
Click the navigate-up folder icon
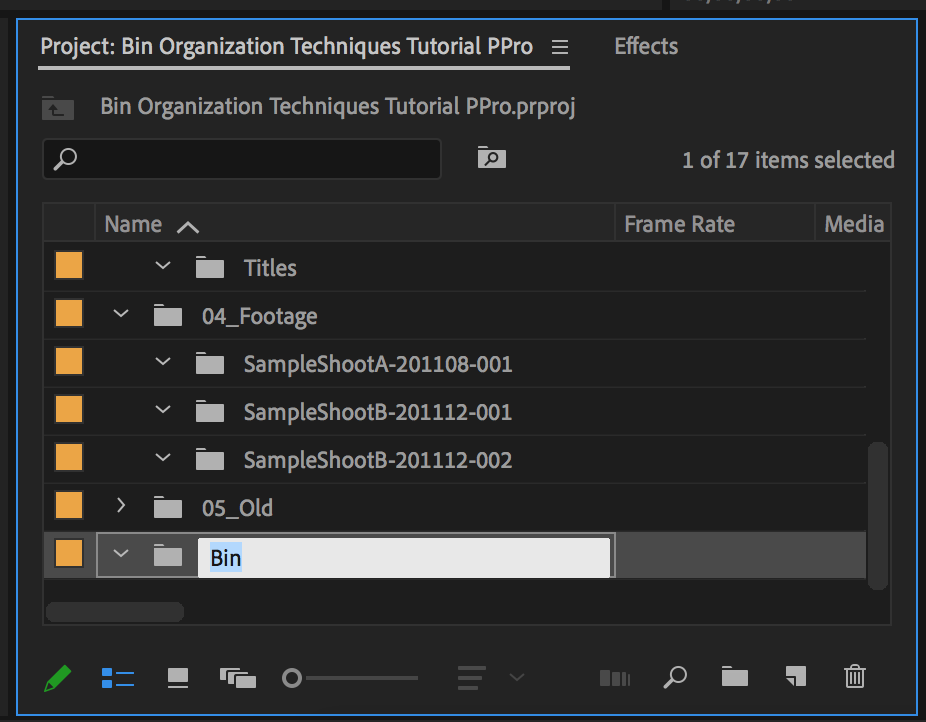click(x=58, y=108)
